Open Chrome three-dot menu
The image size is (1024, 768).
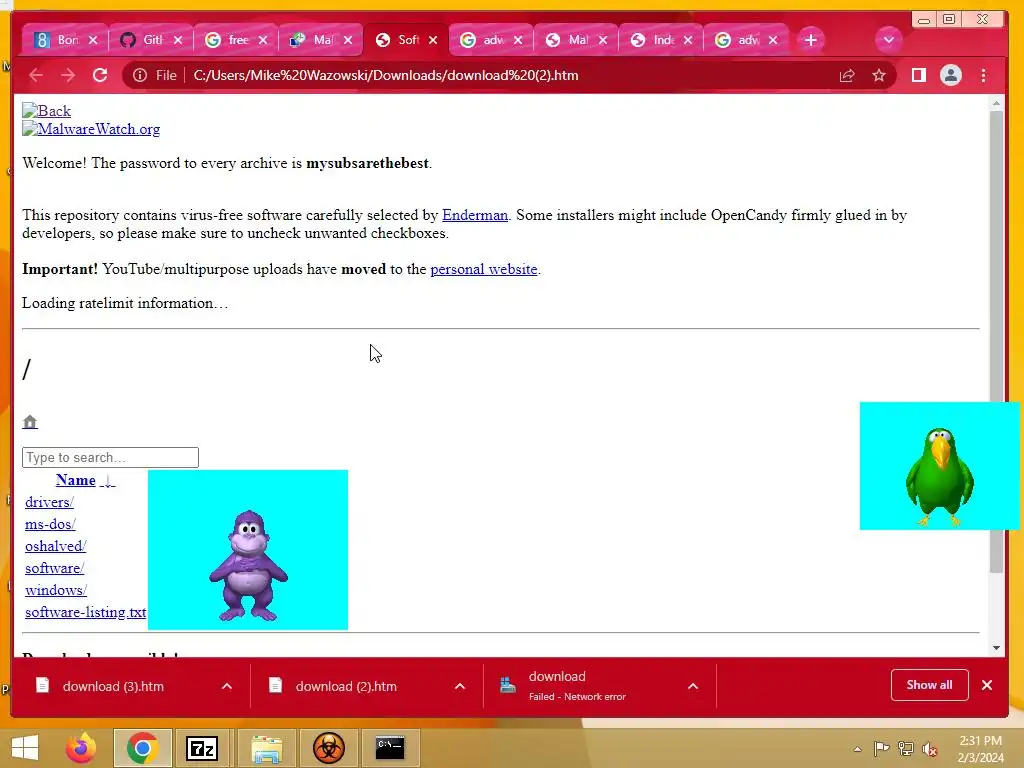coord(984,75)
